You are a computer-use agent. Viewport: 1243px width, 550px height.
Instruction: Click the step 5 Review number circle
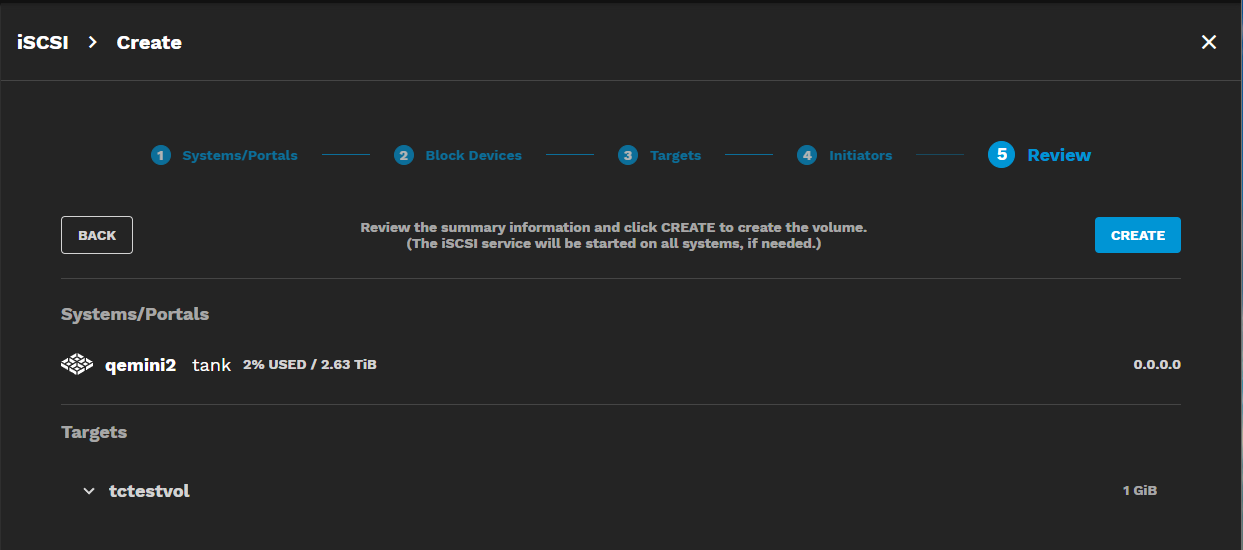[1002, 154]
